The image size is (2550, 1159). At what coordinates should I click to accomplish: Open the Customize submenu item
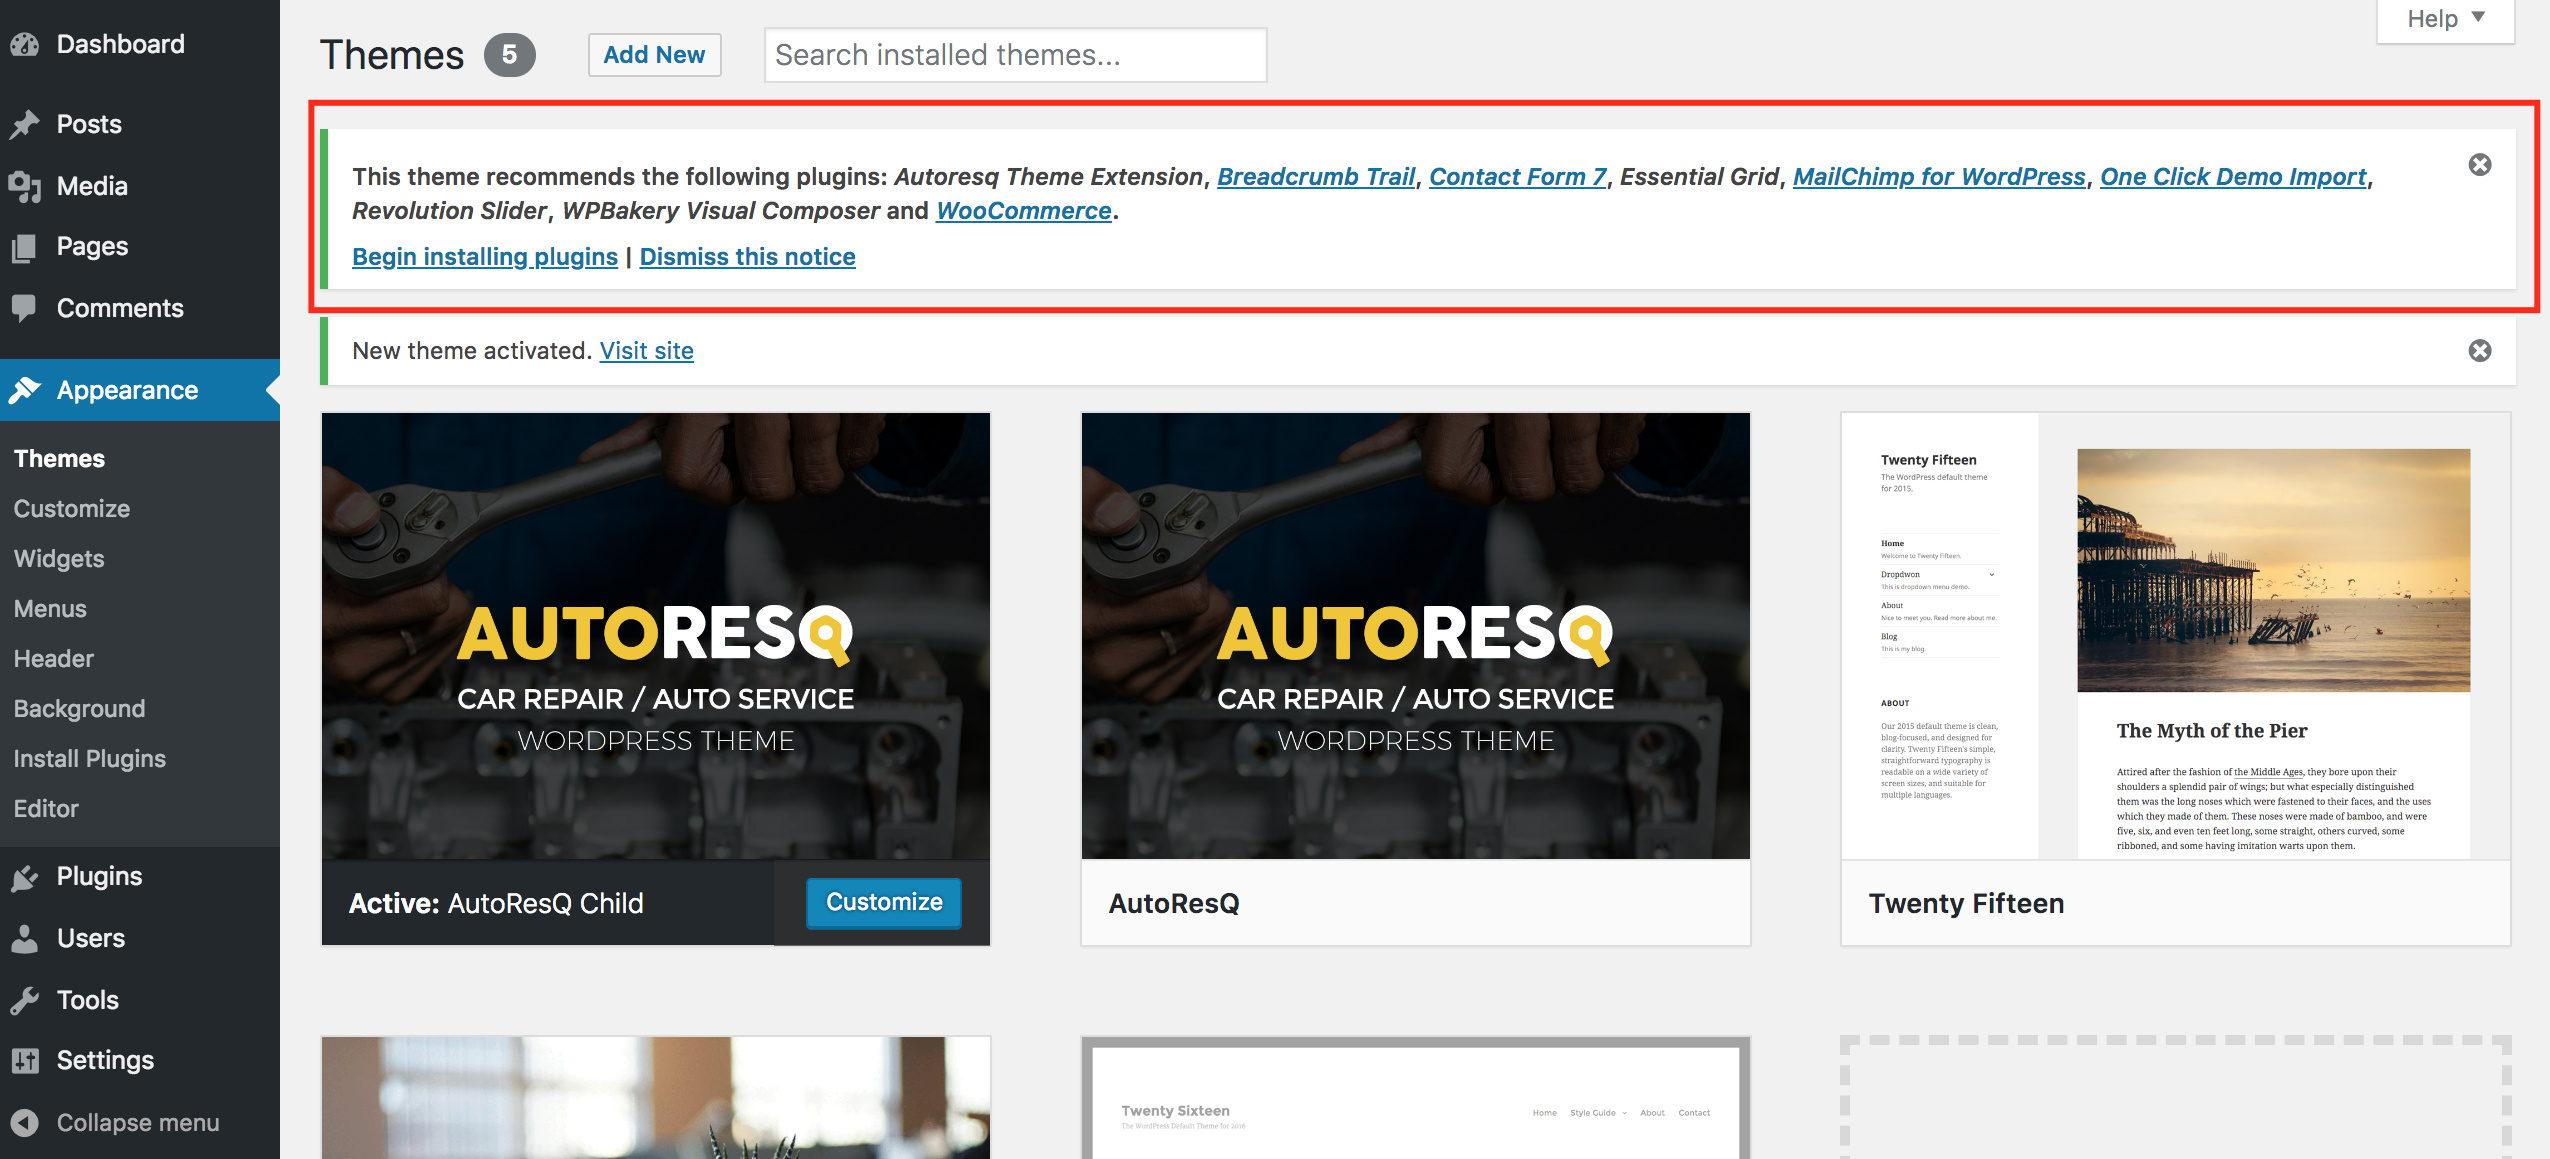point(72,509)
